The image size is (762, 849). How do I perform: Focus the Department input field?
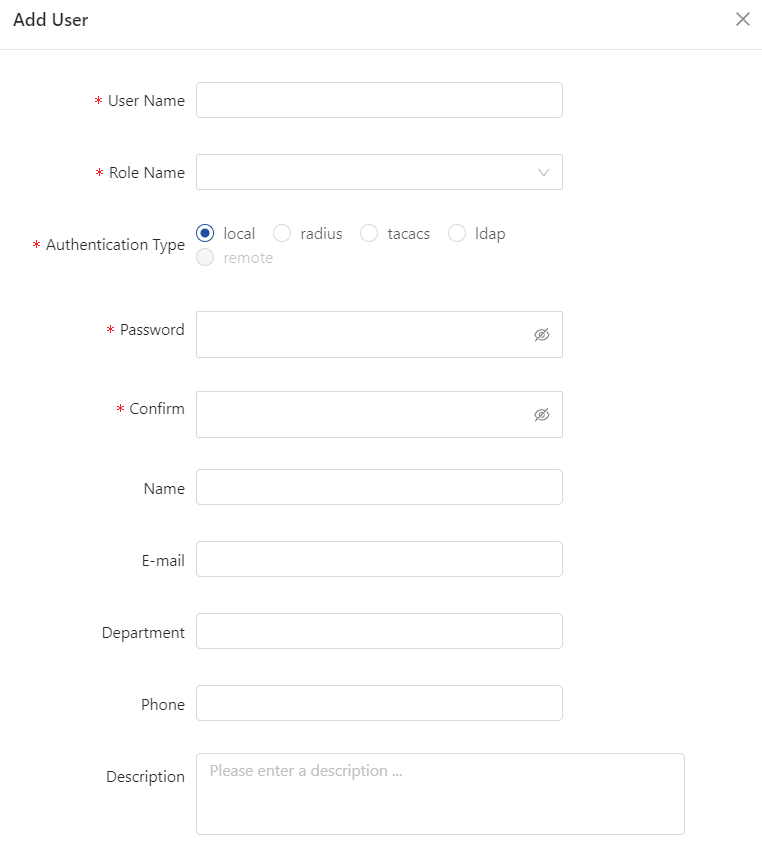click(x=379, y=631)
